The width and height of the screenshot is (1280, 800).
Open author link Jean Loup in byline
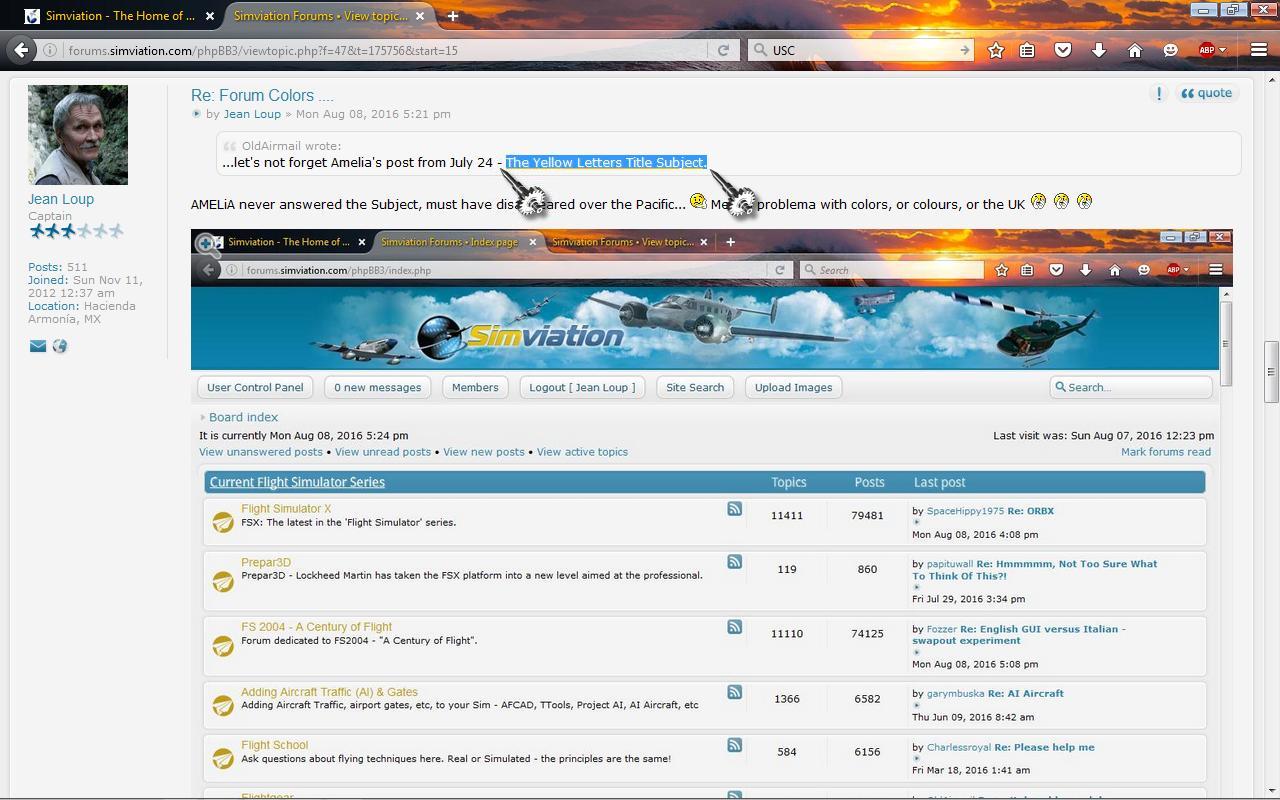(x=252, y=114)
